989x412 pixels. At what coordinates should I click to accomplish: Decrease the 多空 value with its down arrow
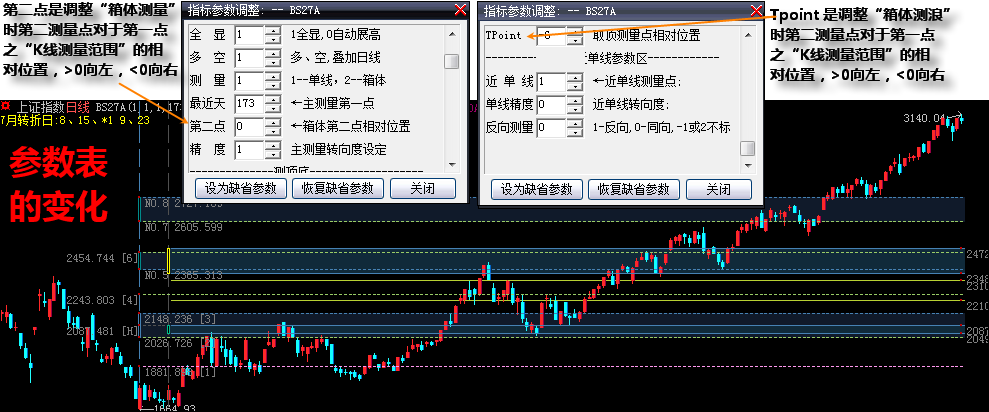pyautogui.click(x=272, y=62)
